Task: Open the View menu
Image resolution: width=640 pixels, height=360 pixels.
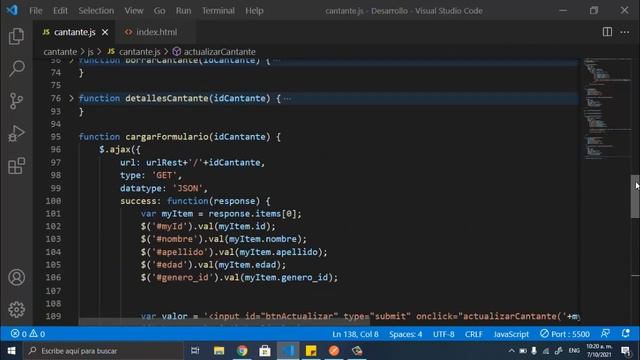Action: [133, 11]
